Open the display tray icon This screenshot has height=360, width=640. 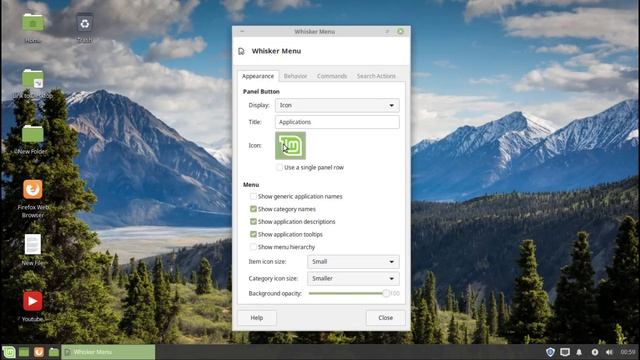565,352
